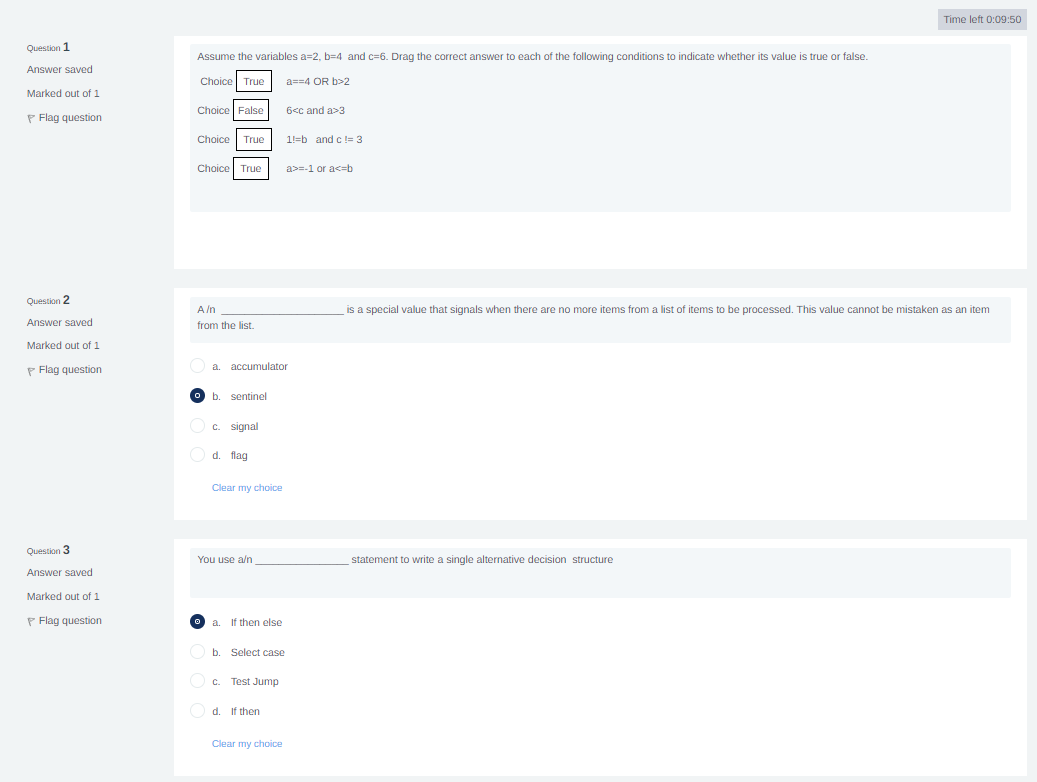
Task: Click 'Answer saved' under Question 1
Action: [60, 69]
